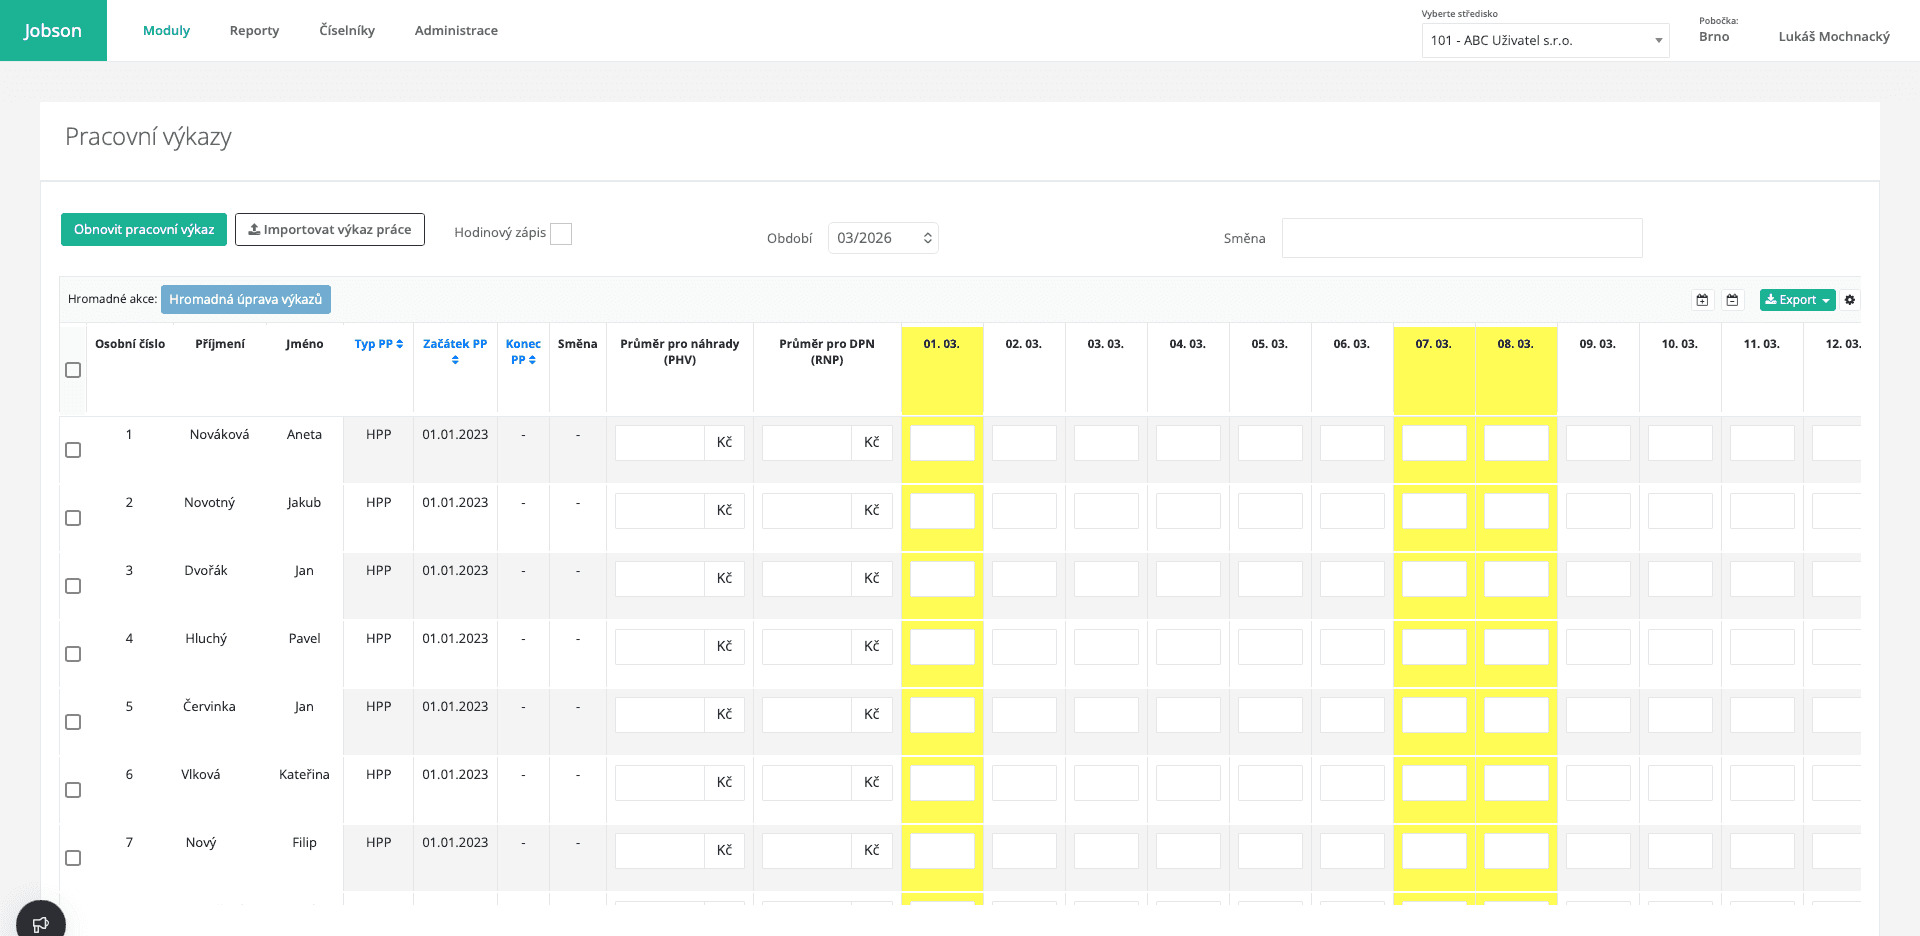
Task: Click the Jobson logo
Action: pos(53,31)
